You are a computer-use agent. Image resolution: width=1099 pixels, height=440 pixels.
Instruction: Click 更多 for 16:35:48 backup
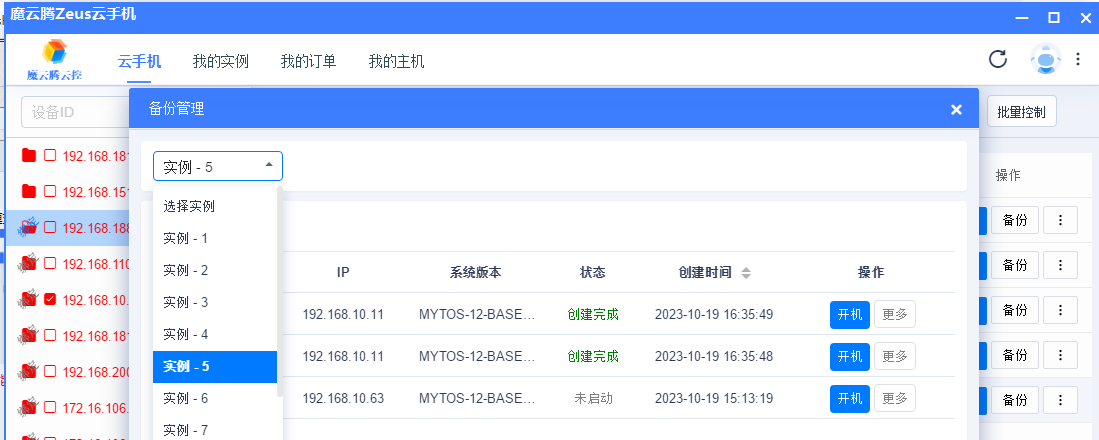894,357
